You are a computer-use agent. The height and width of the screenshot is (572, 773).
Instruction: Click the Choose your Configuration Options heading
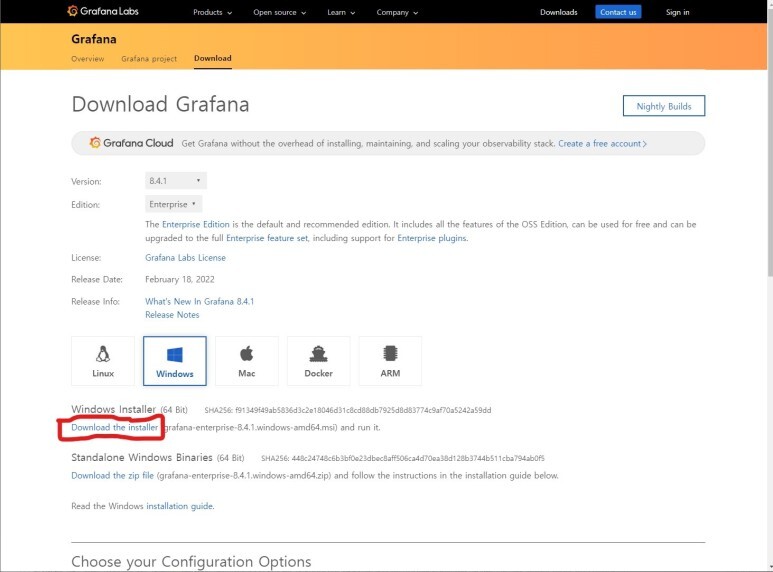(191, 562)
